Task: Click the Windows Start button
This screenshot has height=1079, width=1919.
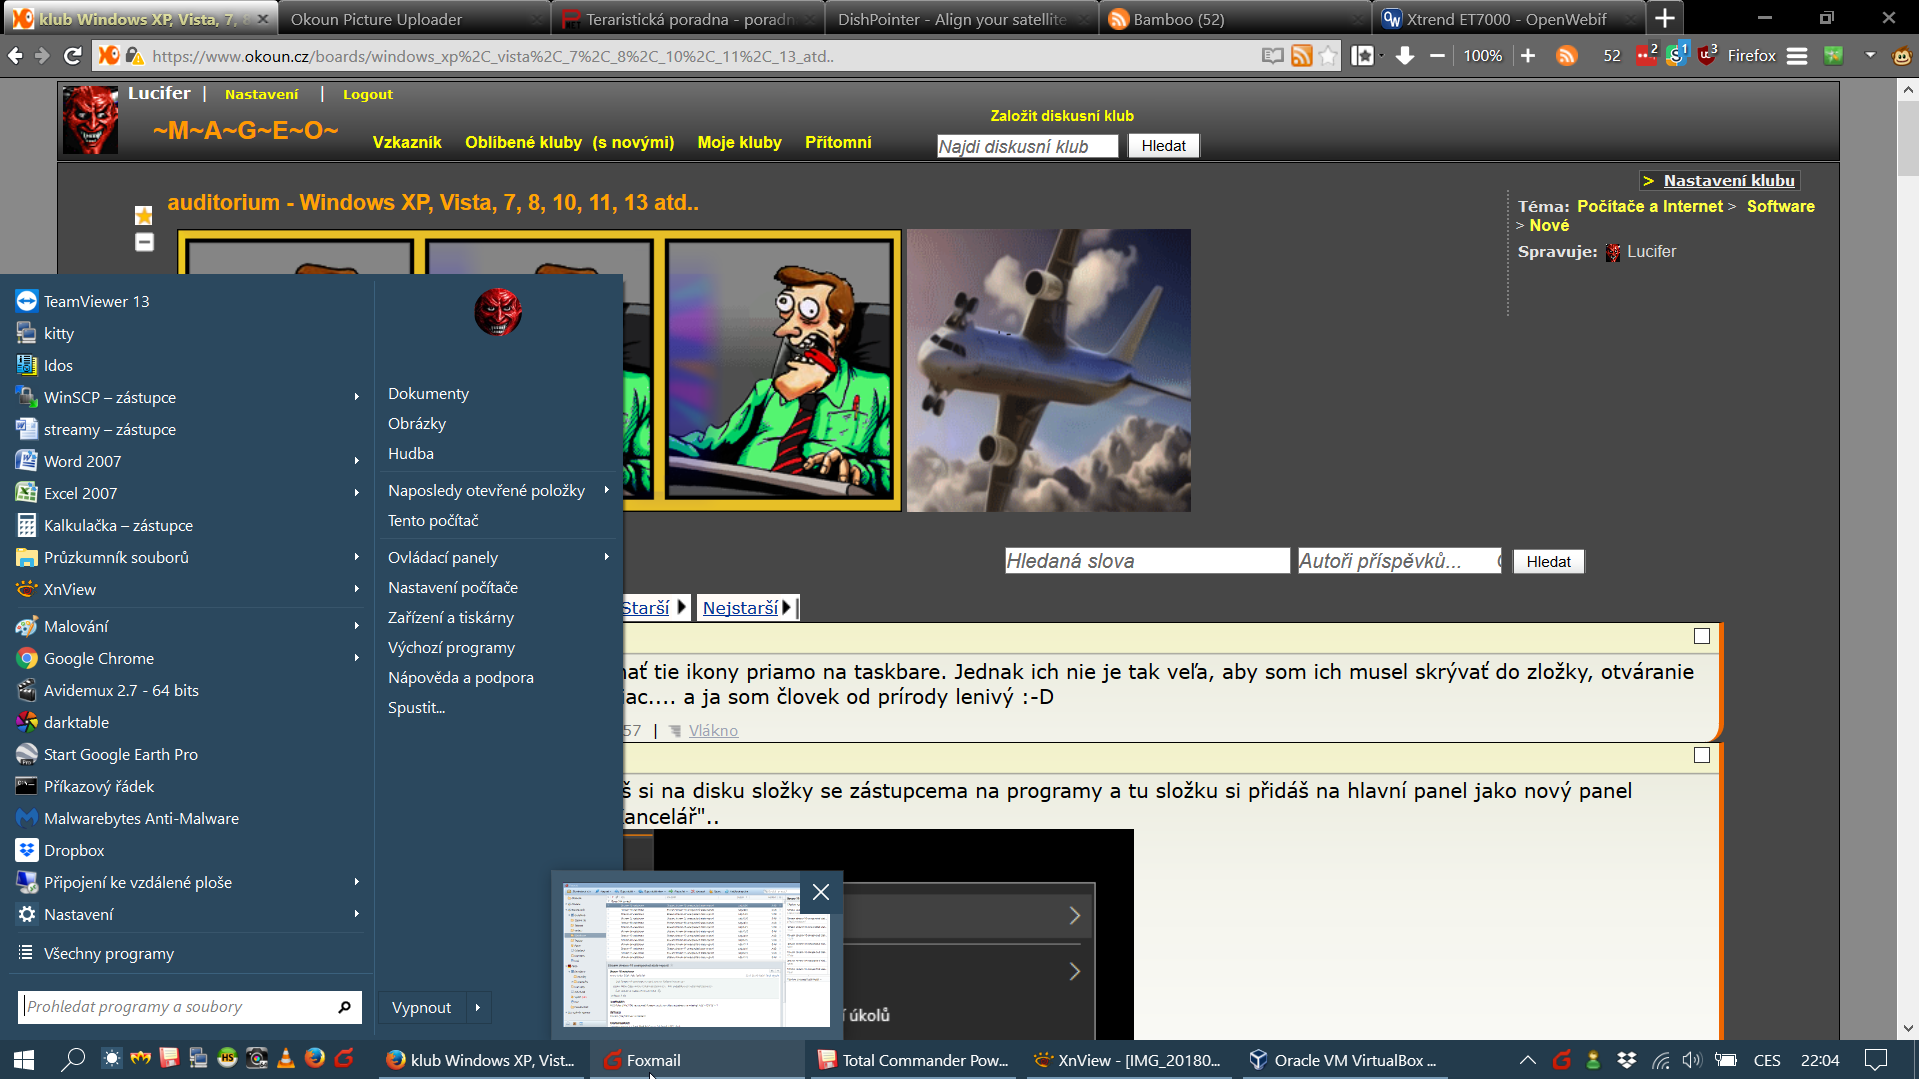Action: (x=24, y=1060)
